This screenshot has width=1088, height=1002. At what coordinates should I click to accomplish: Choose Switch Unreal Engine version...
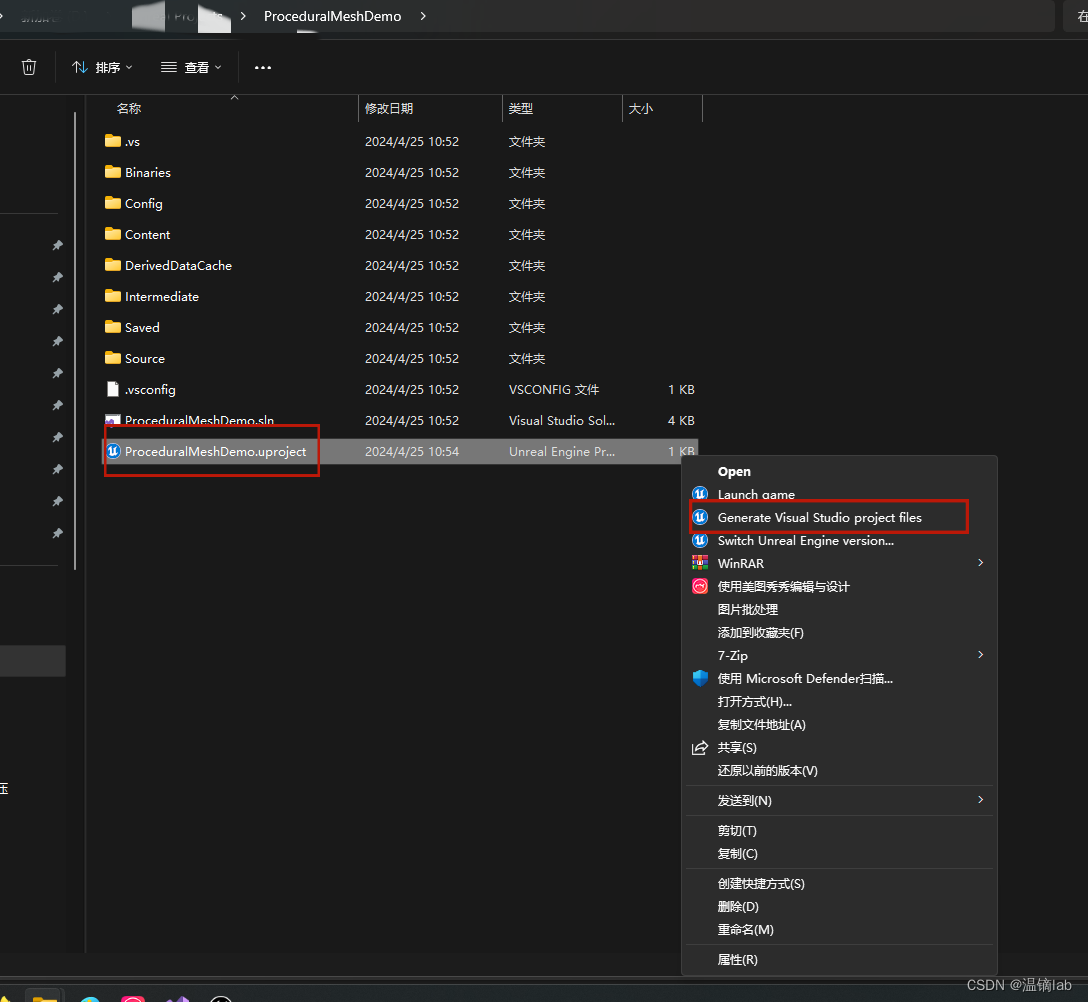806,541
